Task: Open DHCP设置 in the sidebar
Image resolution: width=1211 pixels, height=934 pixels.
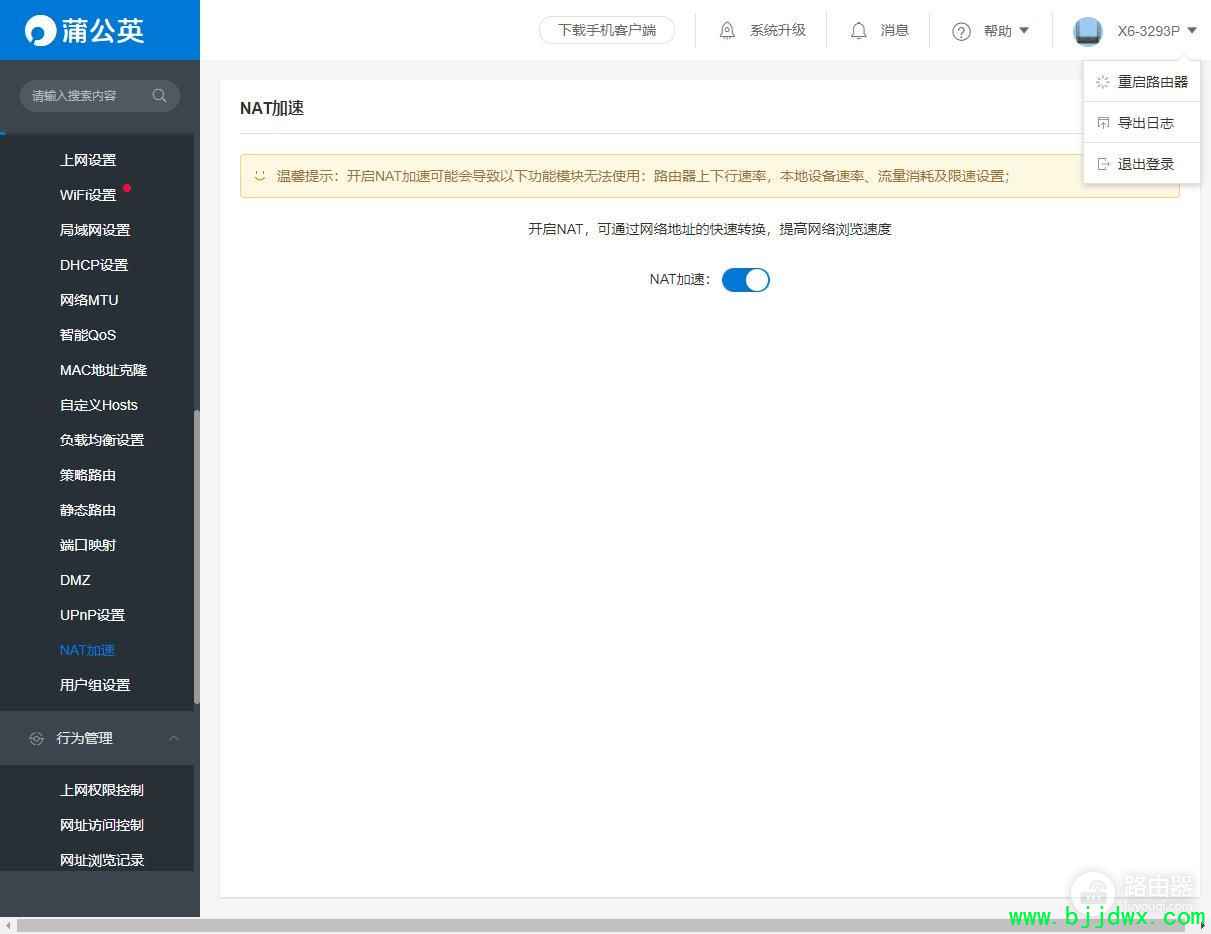Action: 94,265
